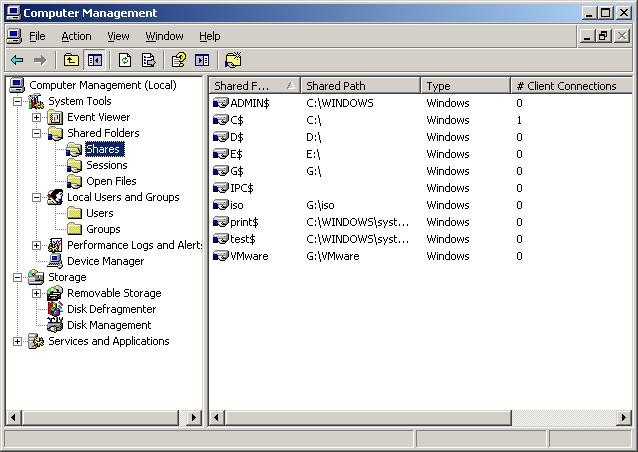Sort by the Shared Path column header
This screenshot has height=452, width=638.
pyautogui.click(x=361, y=86)
